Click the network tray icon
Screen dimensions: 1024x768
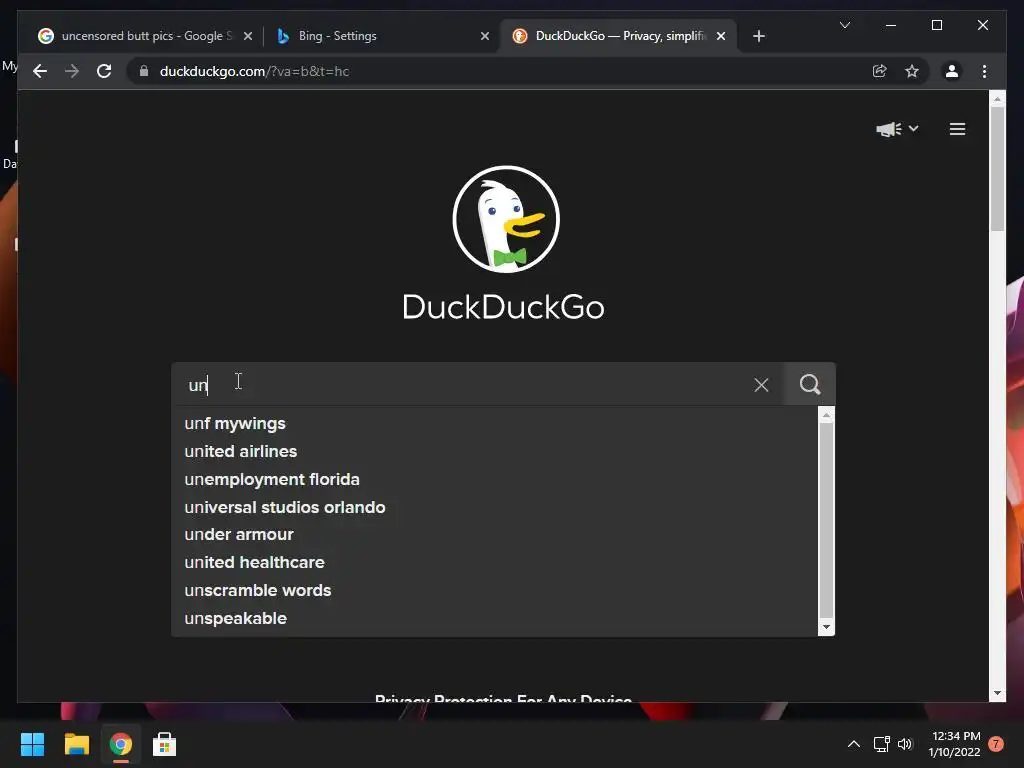click(882, 744)
